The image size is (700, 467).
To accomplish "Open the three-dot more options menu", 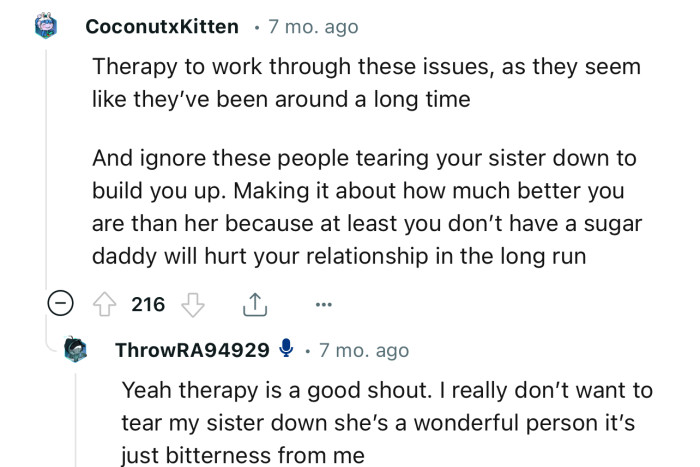I will [x=321, y=305].
